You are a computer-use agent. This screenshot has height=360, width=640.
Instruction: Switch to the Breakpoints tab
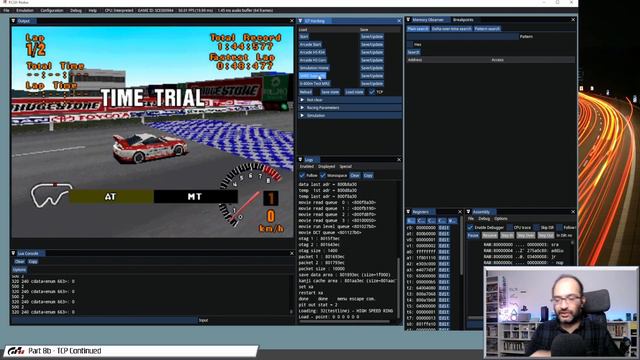[x=463, y=20]
